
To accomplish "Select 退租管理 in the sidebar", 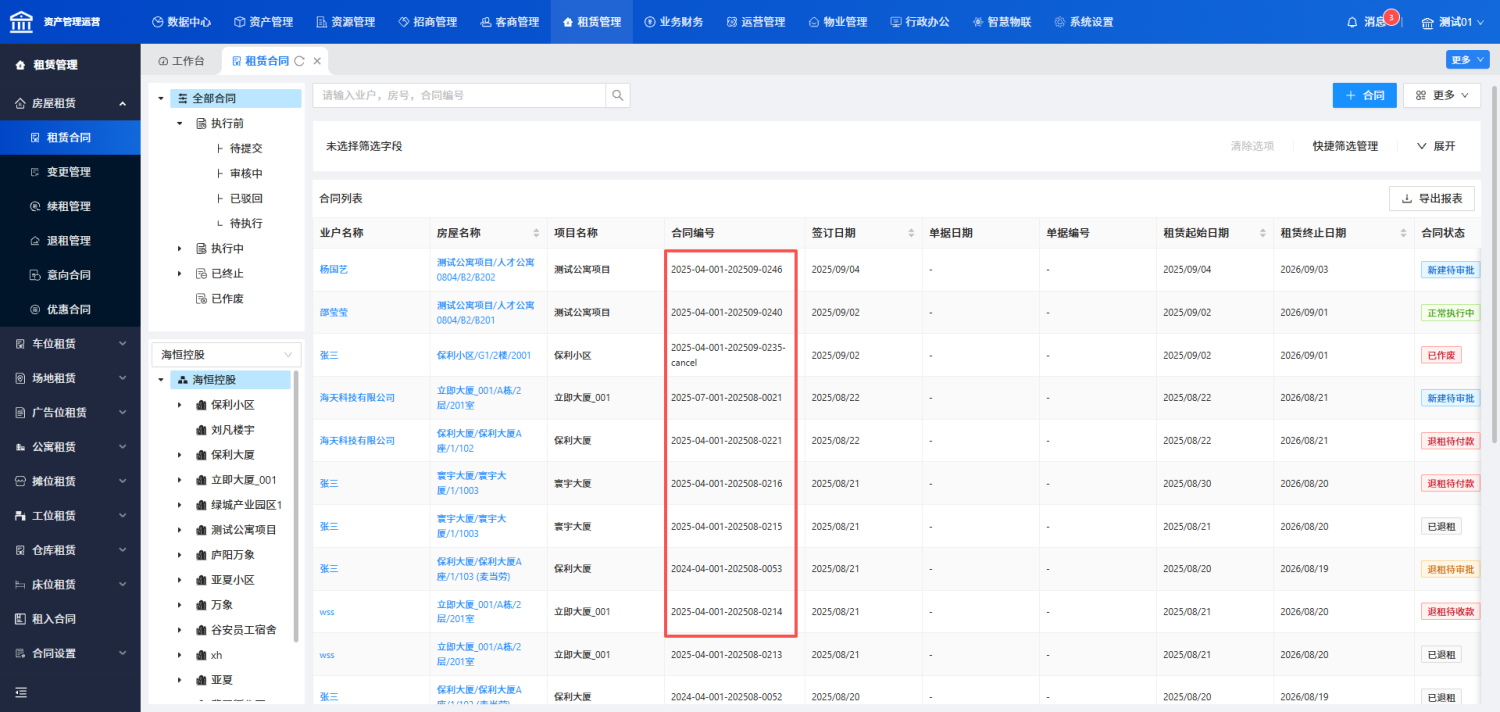I will pos(68,240).
